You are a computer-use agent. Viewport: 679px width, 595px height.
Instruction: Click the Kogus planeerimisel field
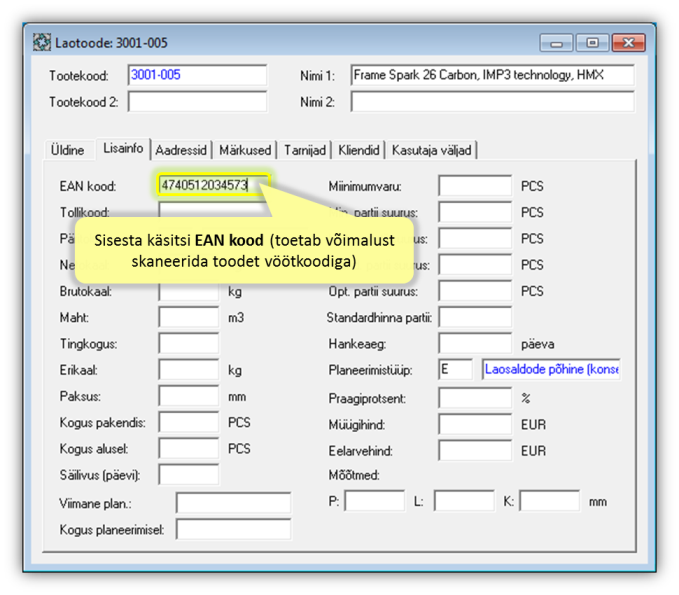(x=233, y=530)
